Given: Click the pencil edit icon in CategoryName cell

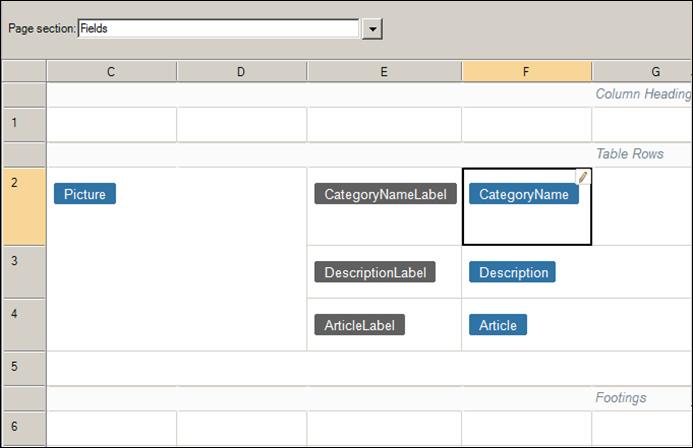Looking at the screenshot, I should pyautogui.click(x=583, y=177).
